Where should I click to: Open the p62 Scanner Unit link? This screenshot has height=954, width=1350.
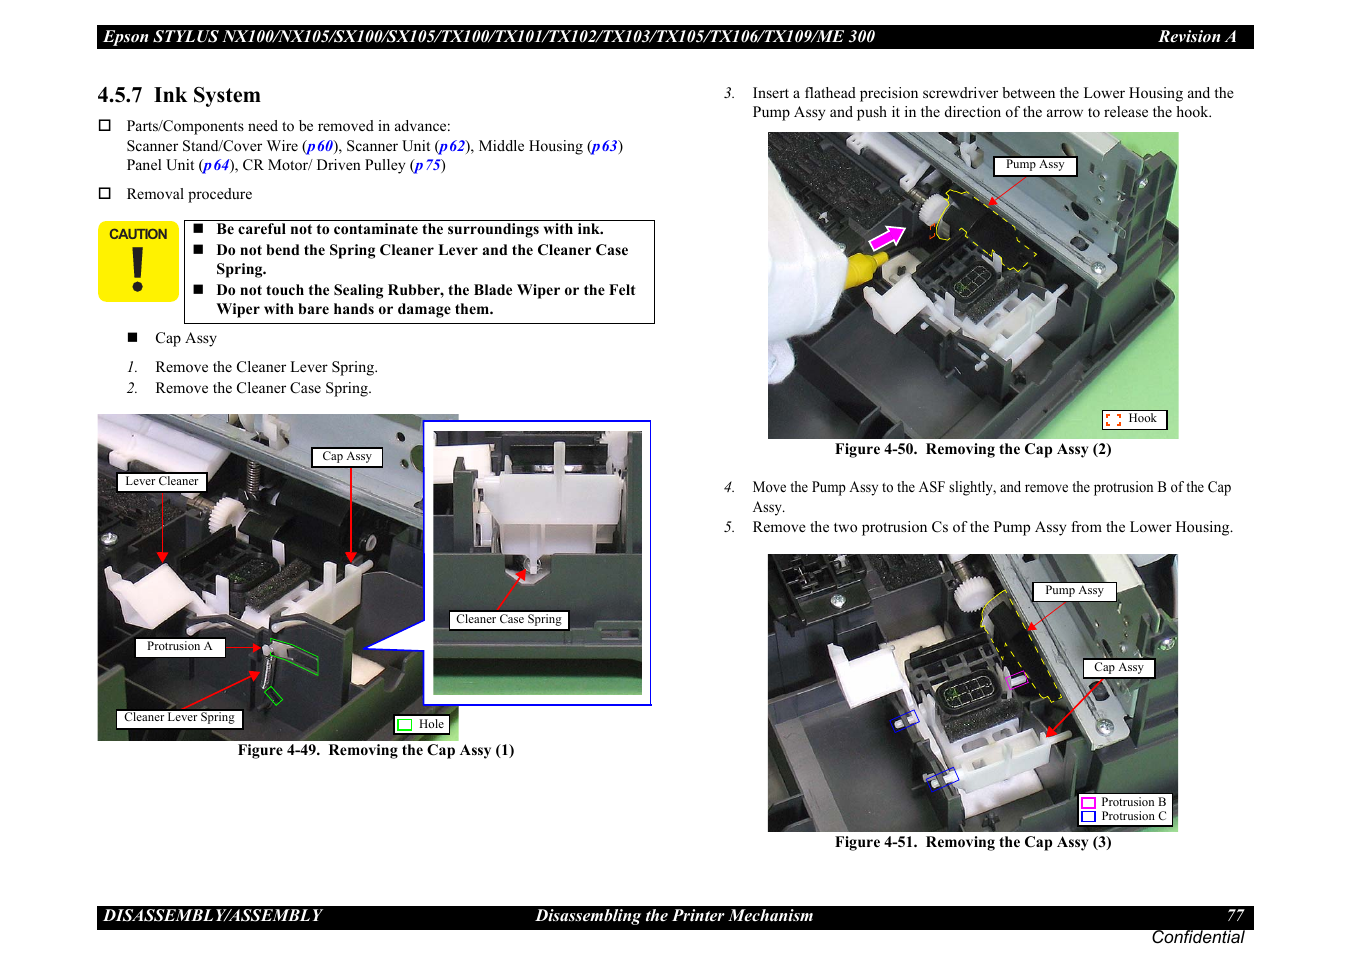click(452, 146)
